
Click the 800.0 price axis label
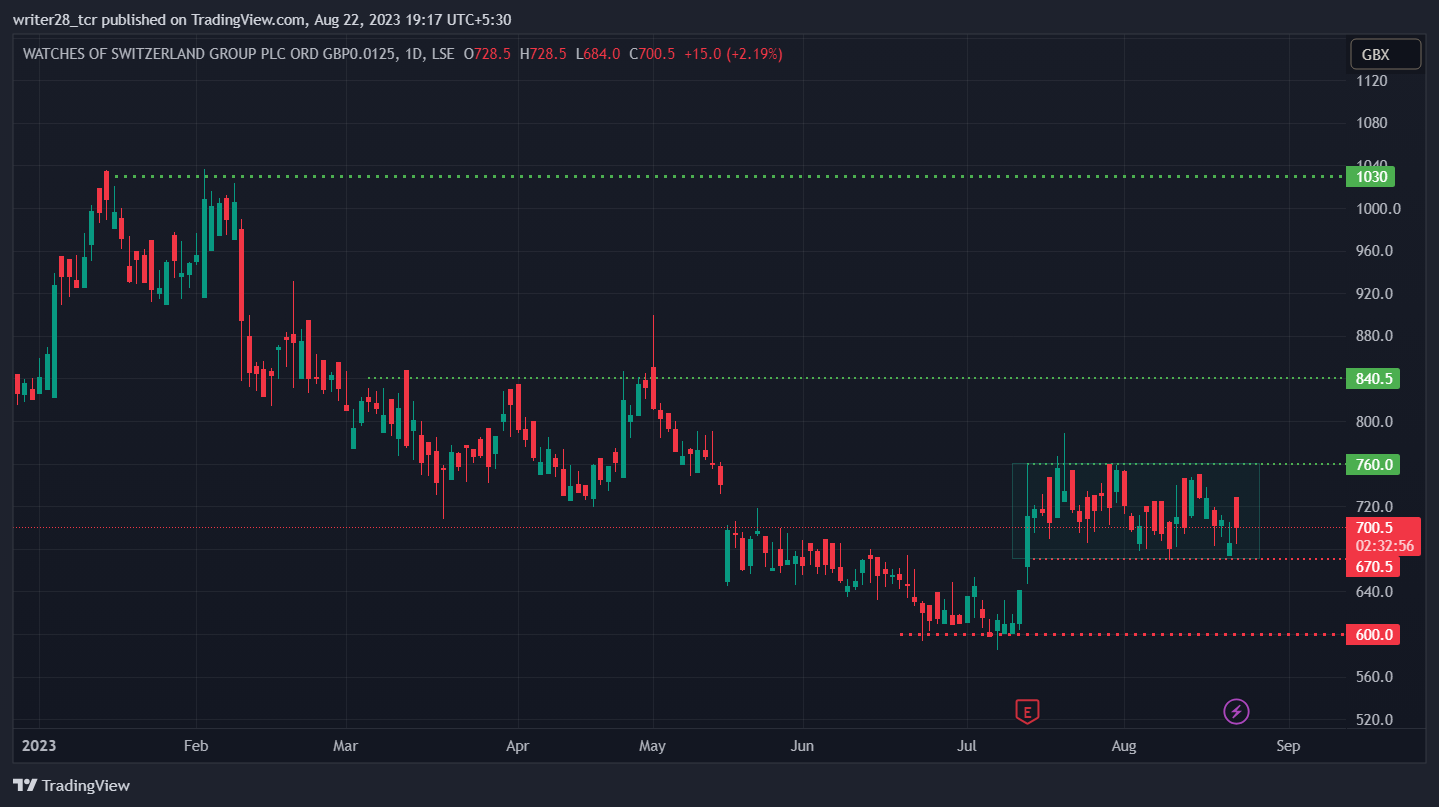tap(1375, 421)
